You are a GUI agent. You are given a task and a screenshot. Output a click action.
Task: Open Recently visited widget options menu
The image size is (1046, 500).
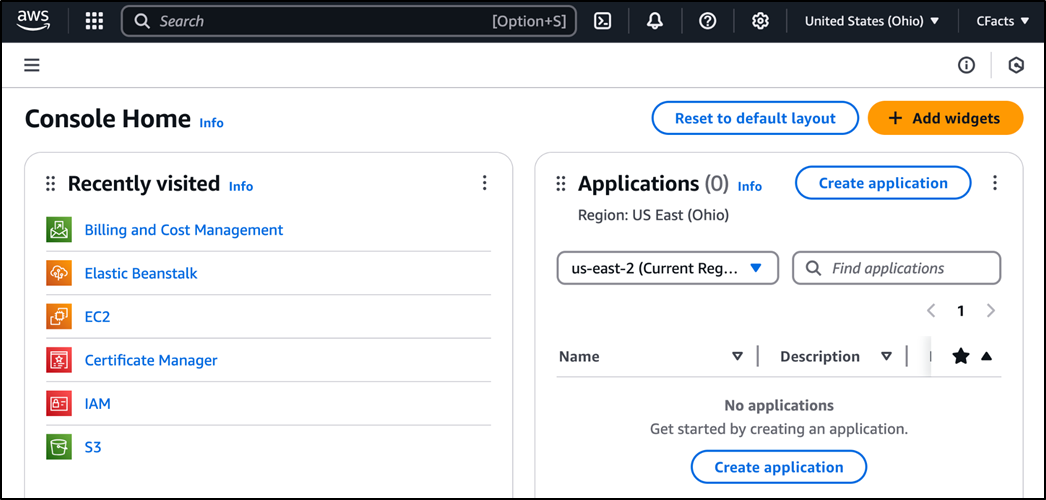tap(484, 183)
